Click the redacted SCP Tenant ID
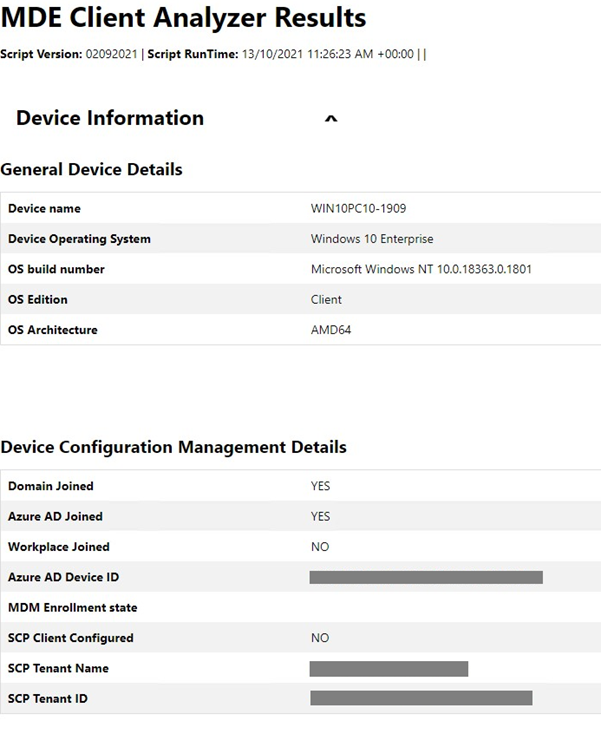The width and height of the screenshot is (601, 734). coord(421,698)
